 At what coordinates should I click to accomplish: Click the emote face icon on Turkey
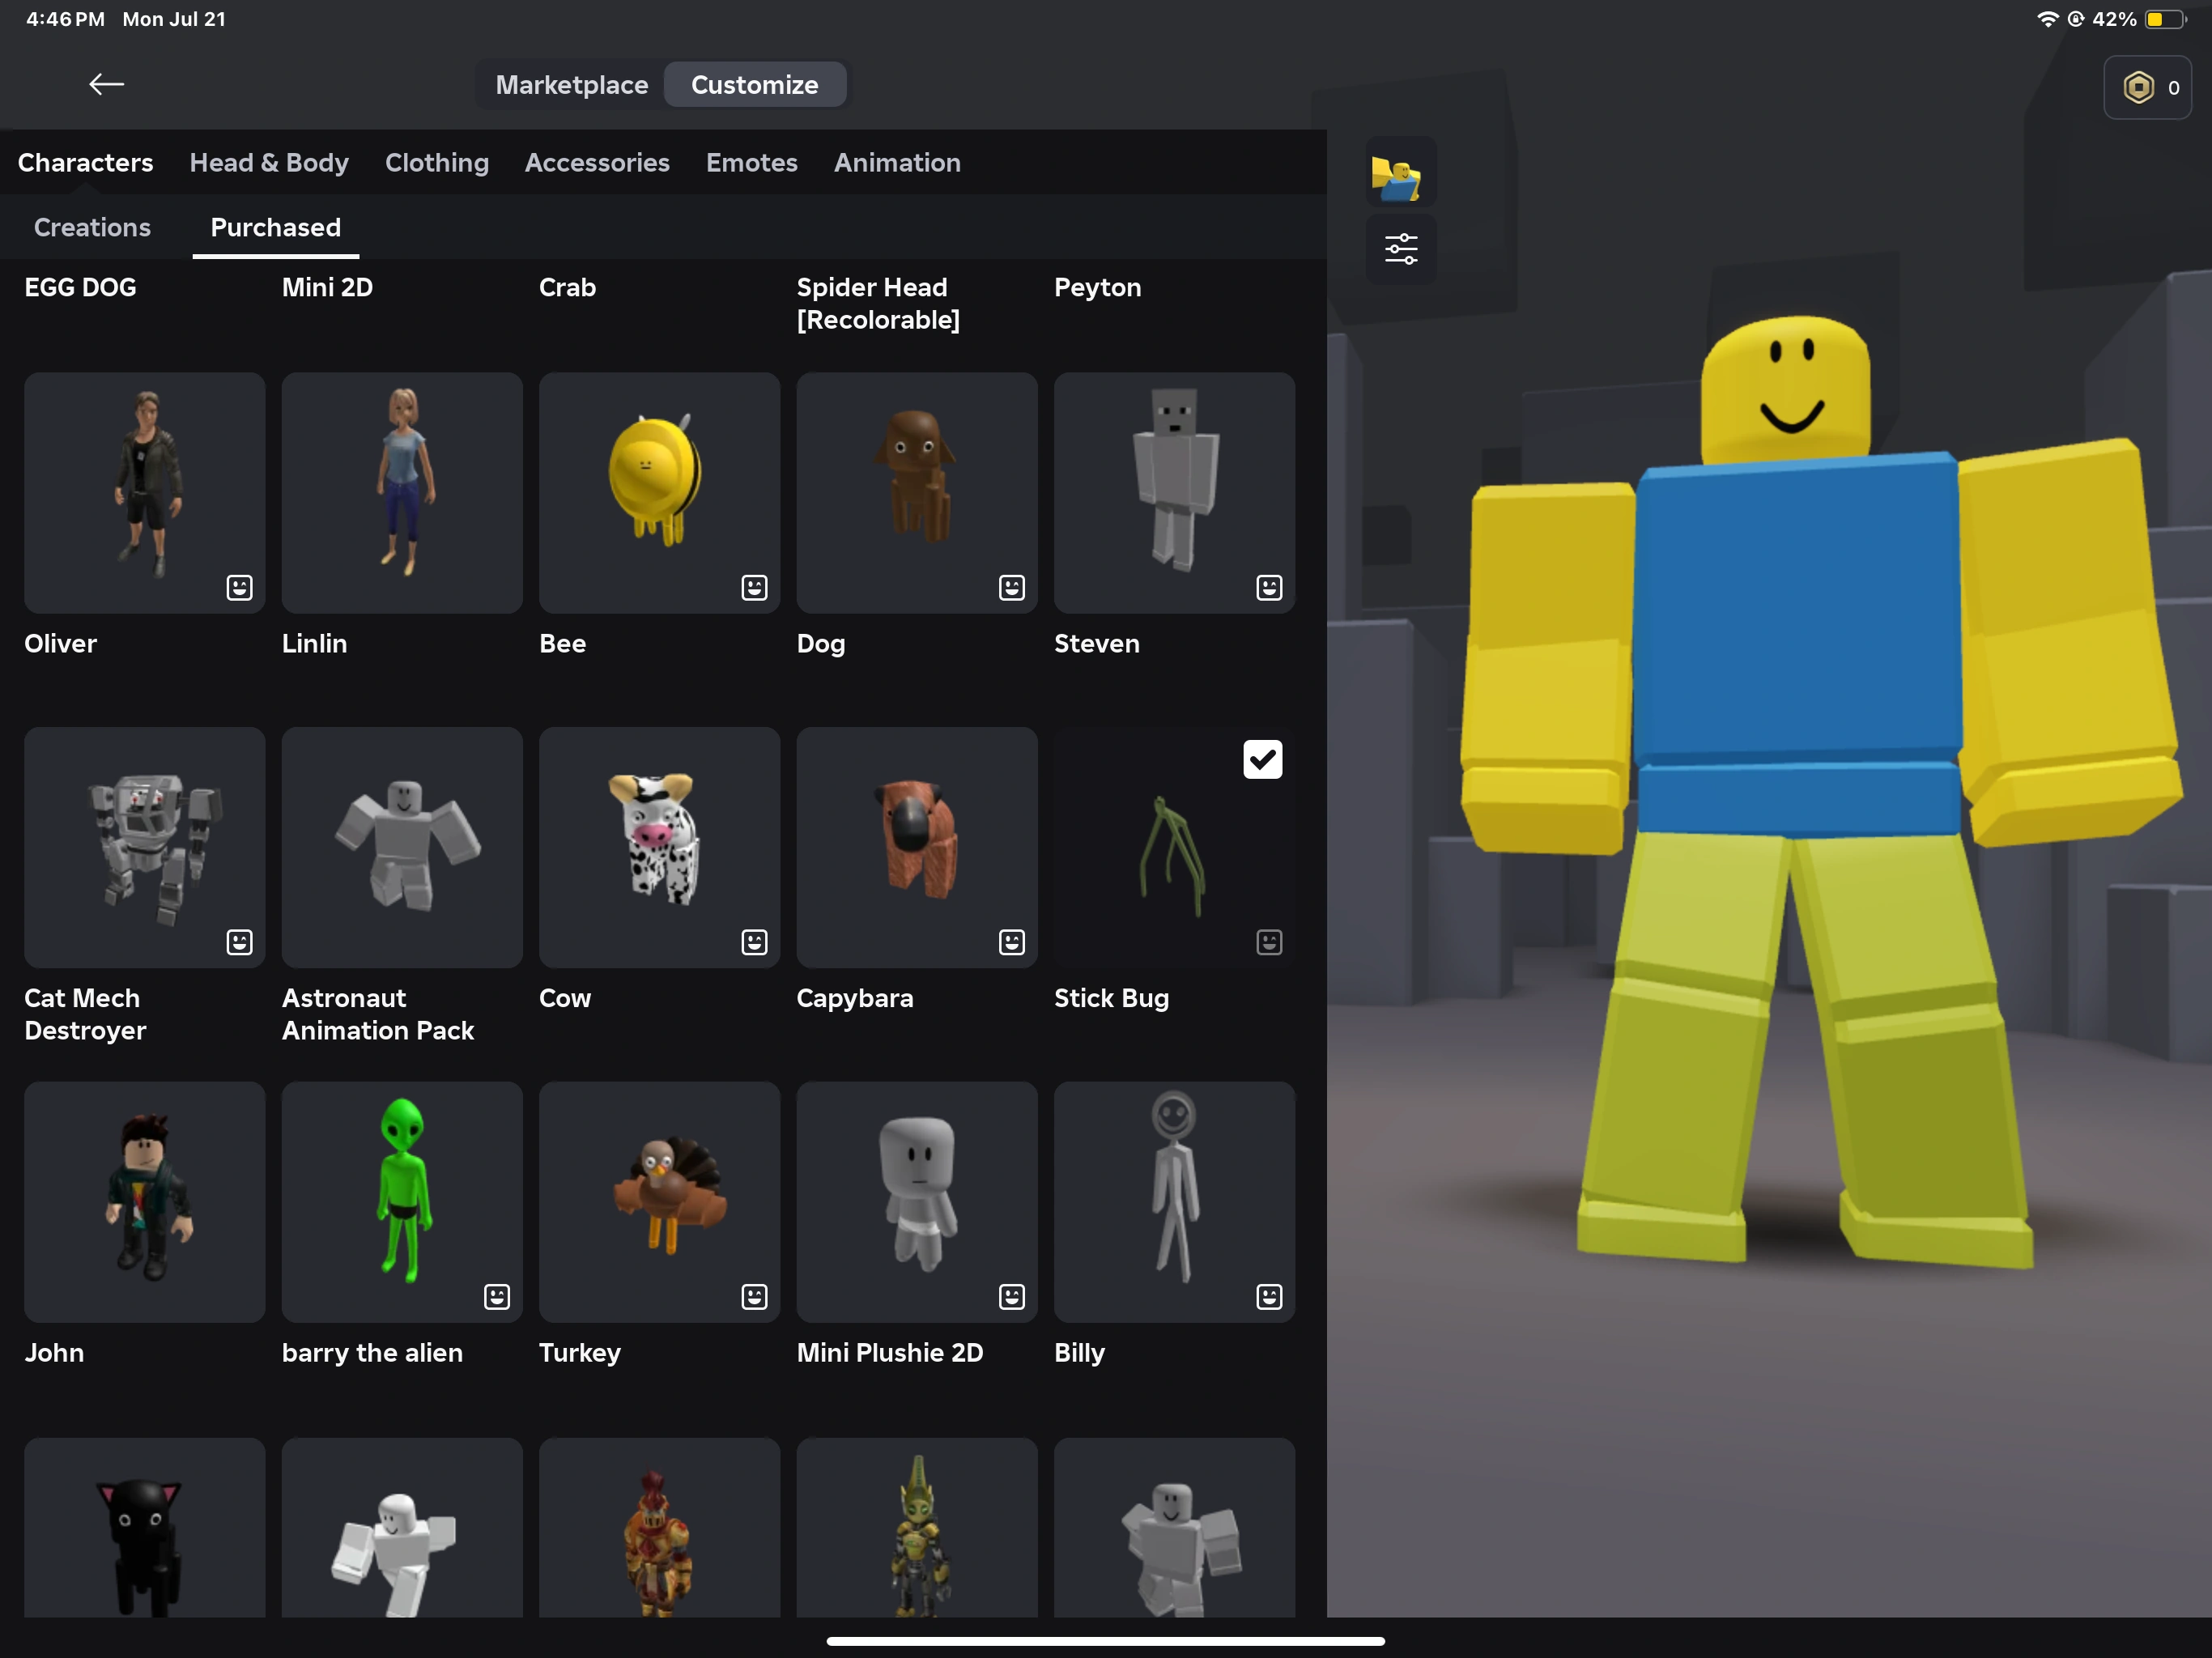pos(753,1296)
